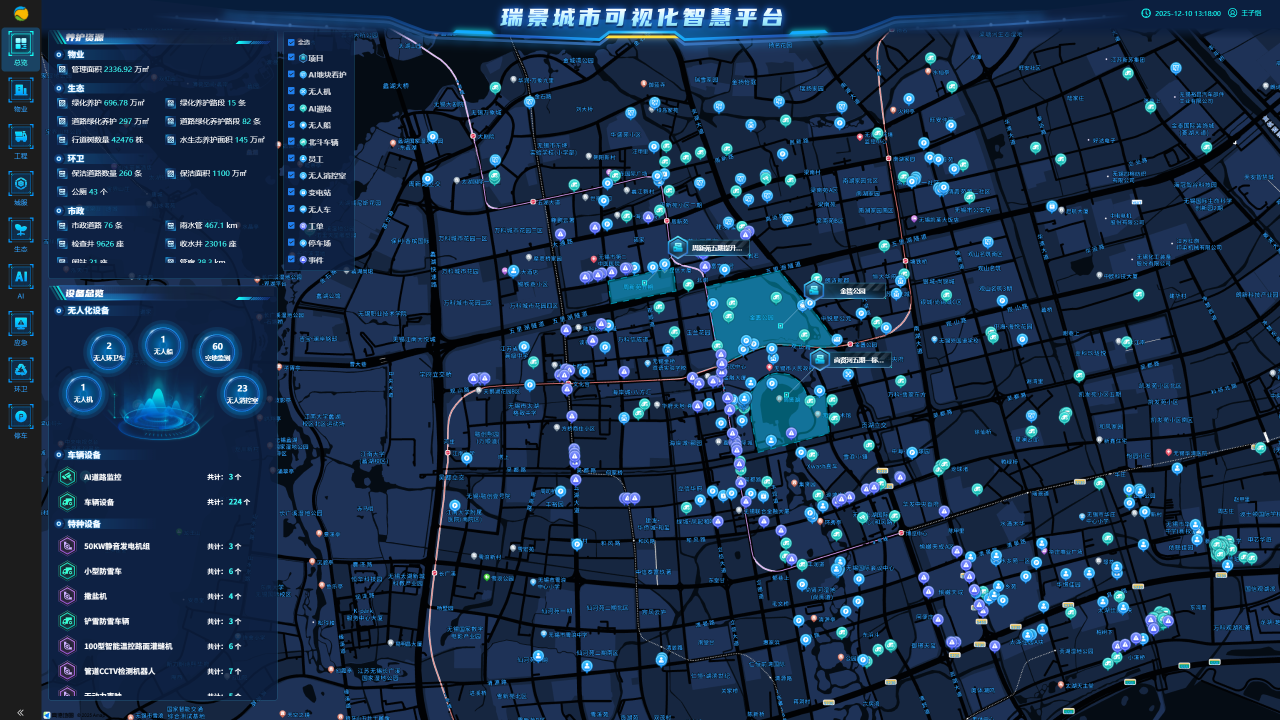Open the 停车 parking sidebar icon

coord(20,417)
